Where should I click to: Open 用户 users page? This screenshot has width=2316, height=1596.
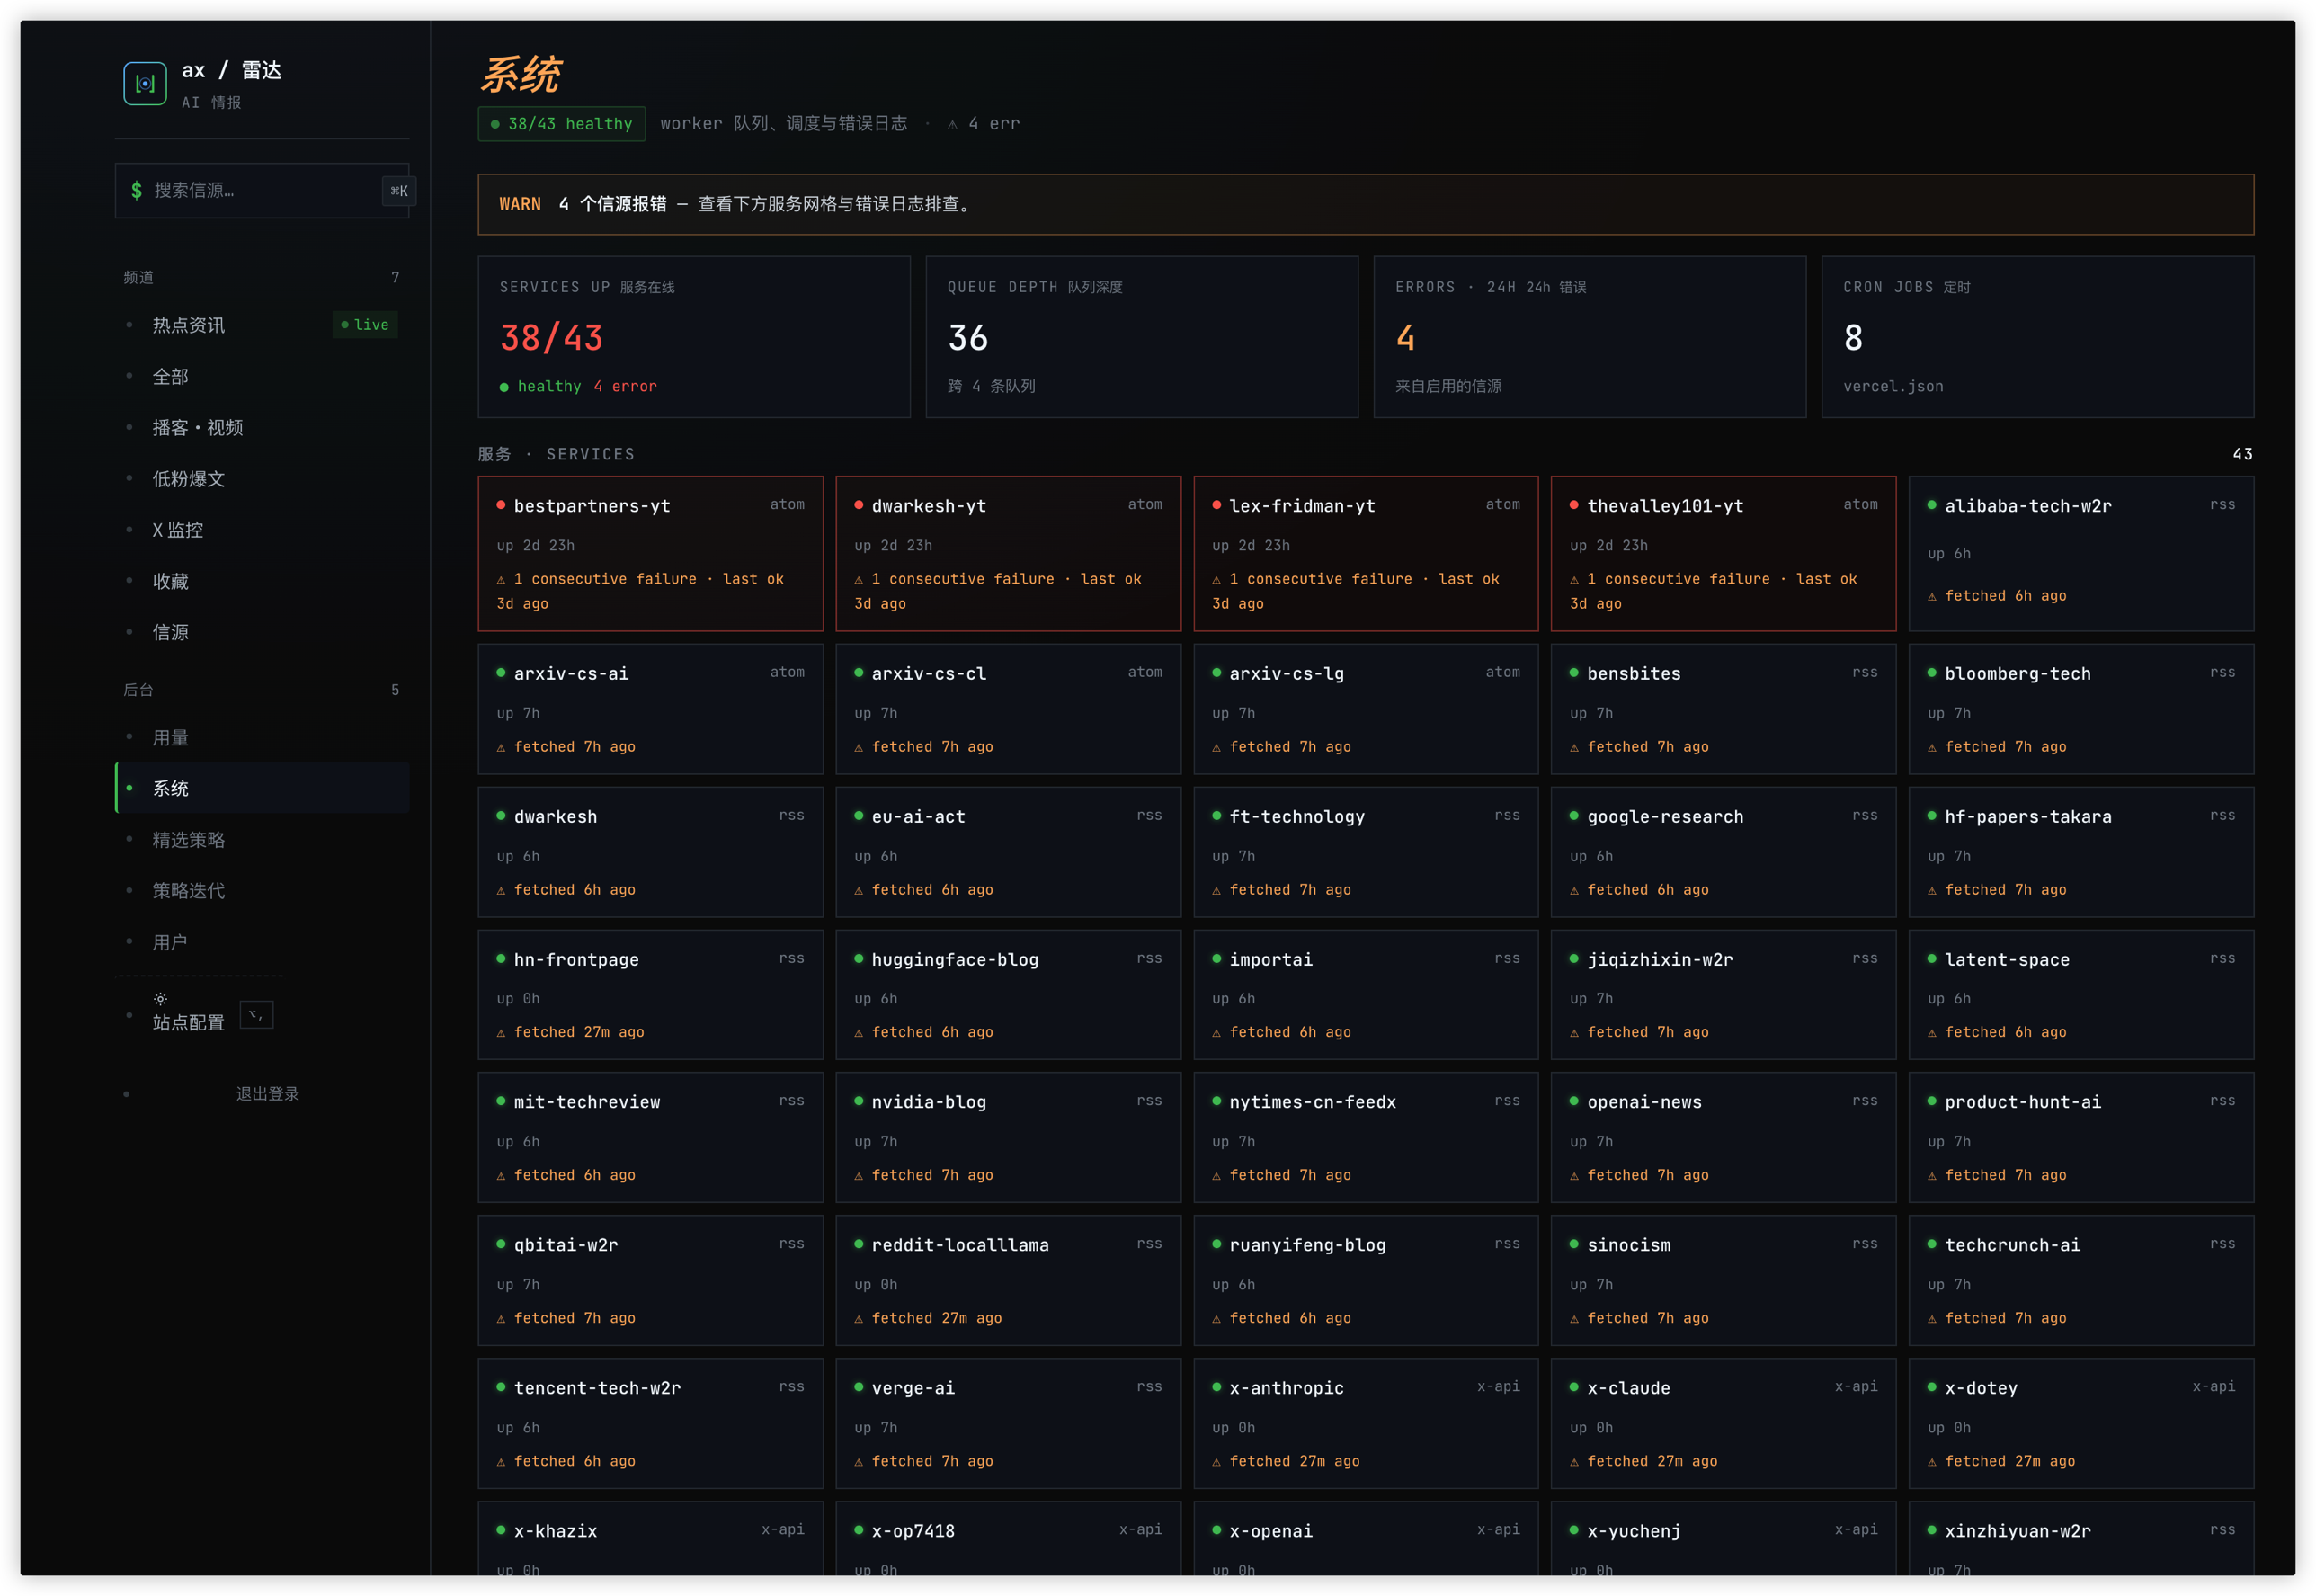pos(262,943)
